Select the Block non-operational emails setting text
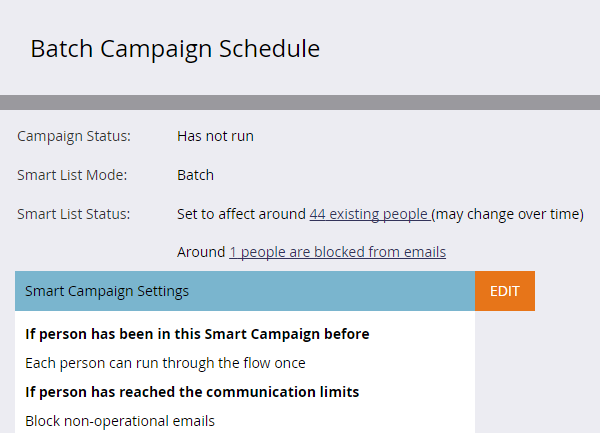 [120, 420]
